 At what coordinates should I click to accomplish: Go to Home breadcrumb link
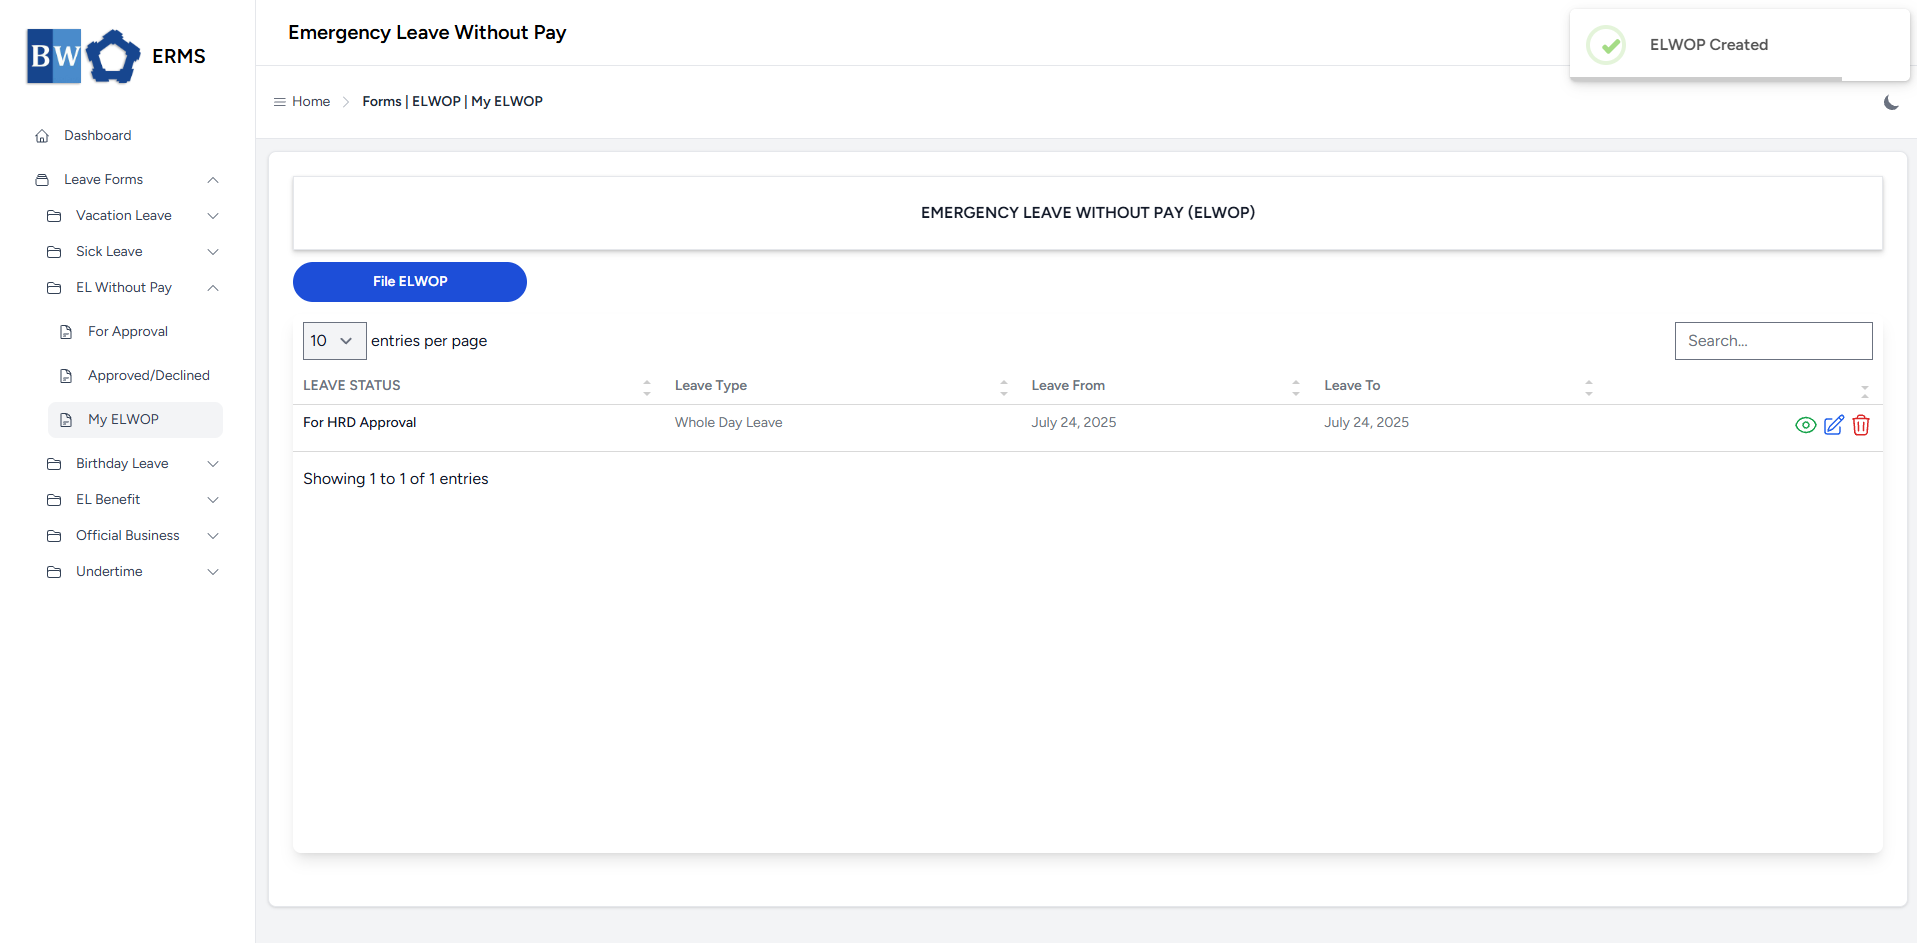(311, 102)
